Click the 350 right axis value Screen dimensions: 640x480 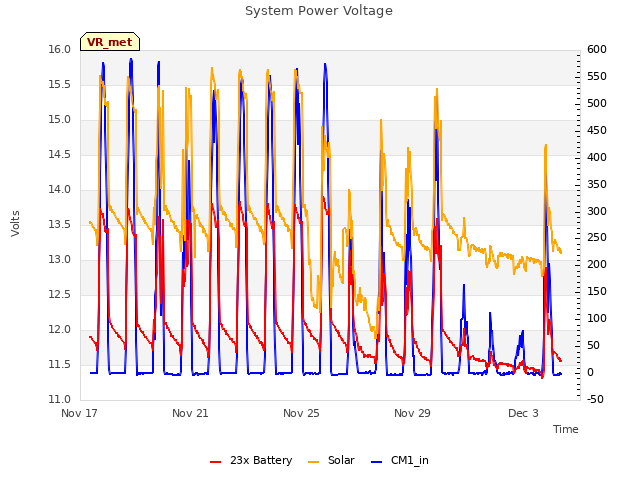(597, 184)
